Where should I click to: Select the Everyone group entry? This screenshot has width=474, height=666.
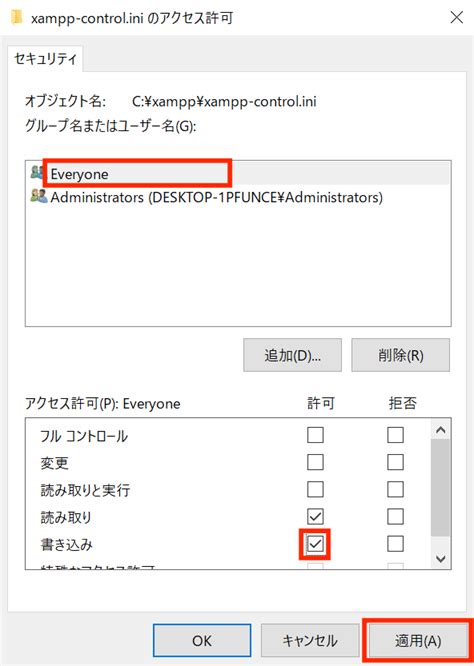[238, 174]
